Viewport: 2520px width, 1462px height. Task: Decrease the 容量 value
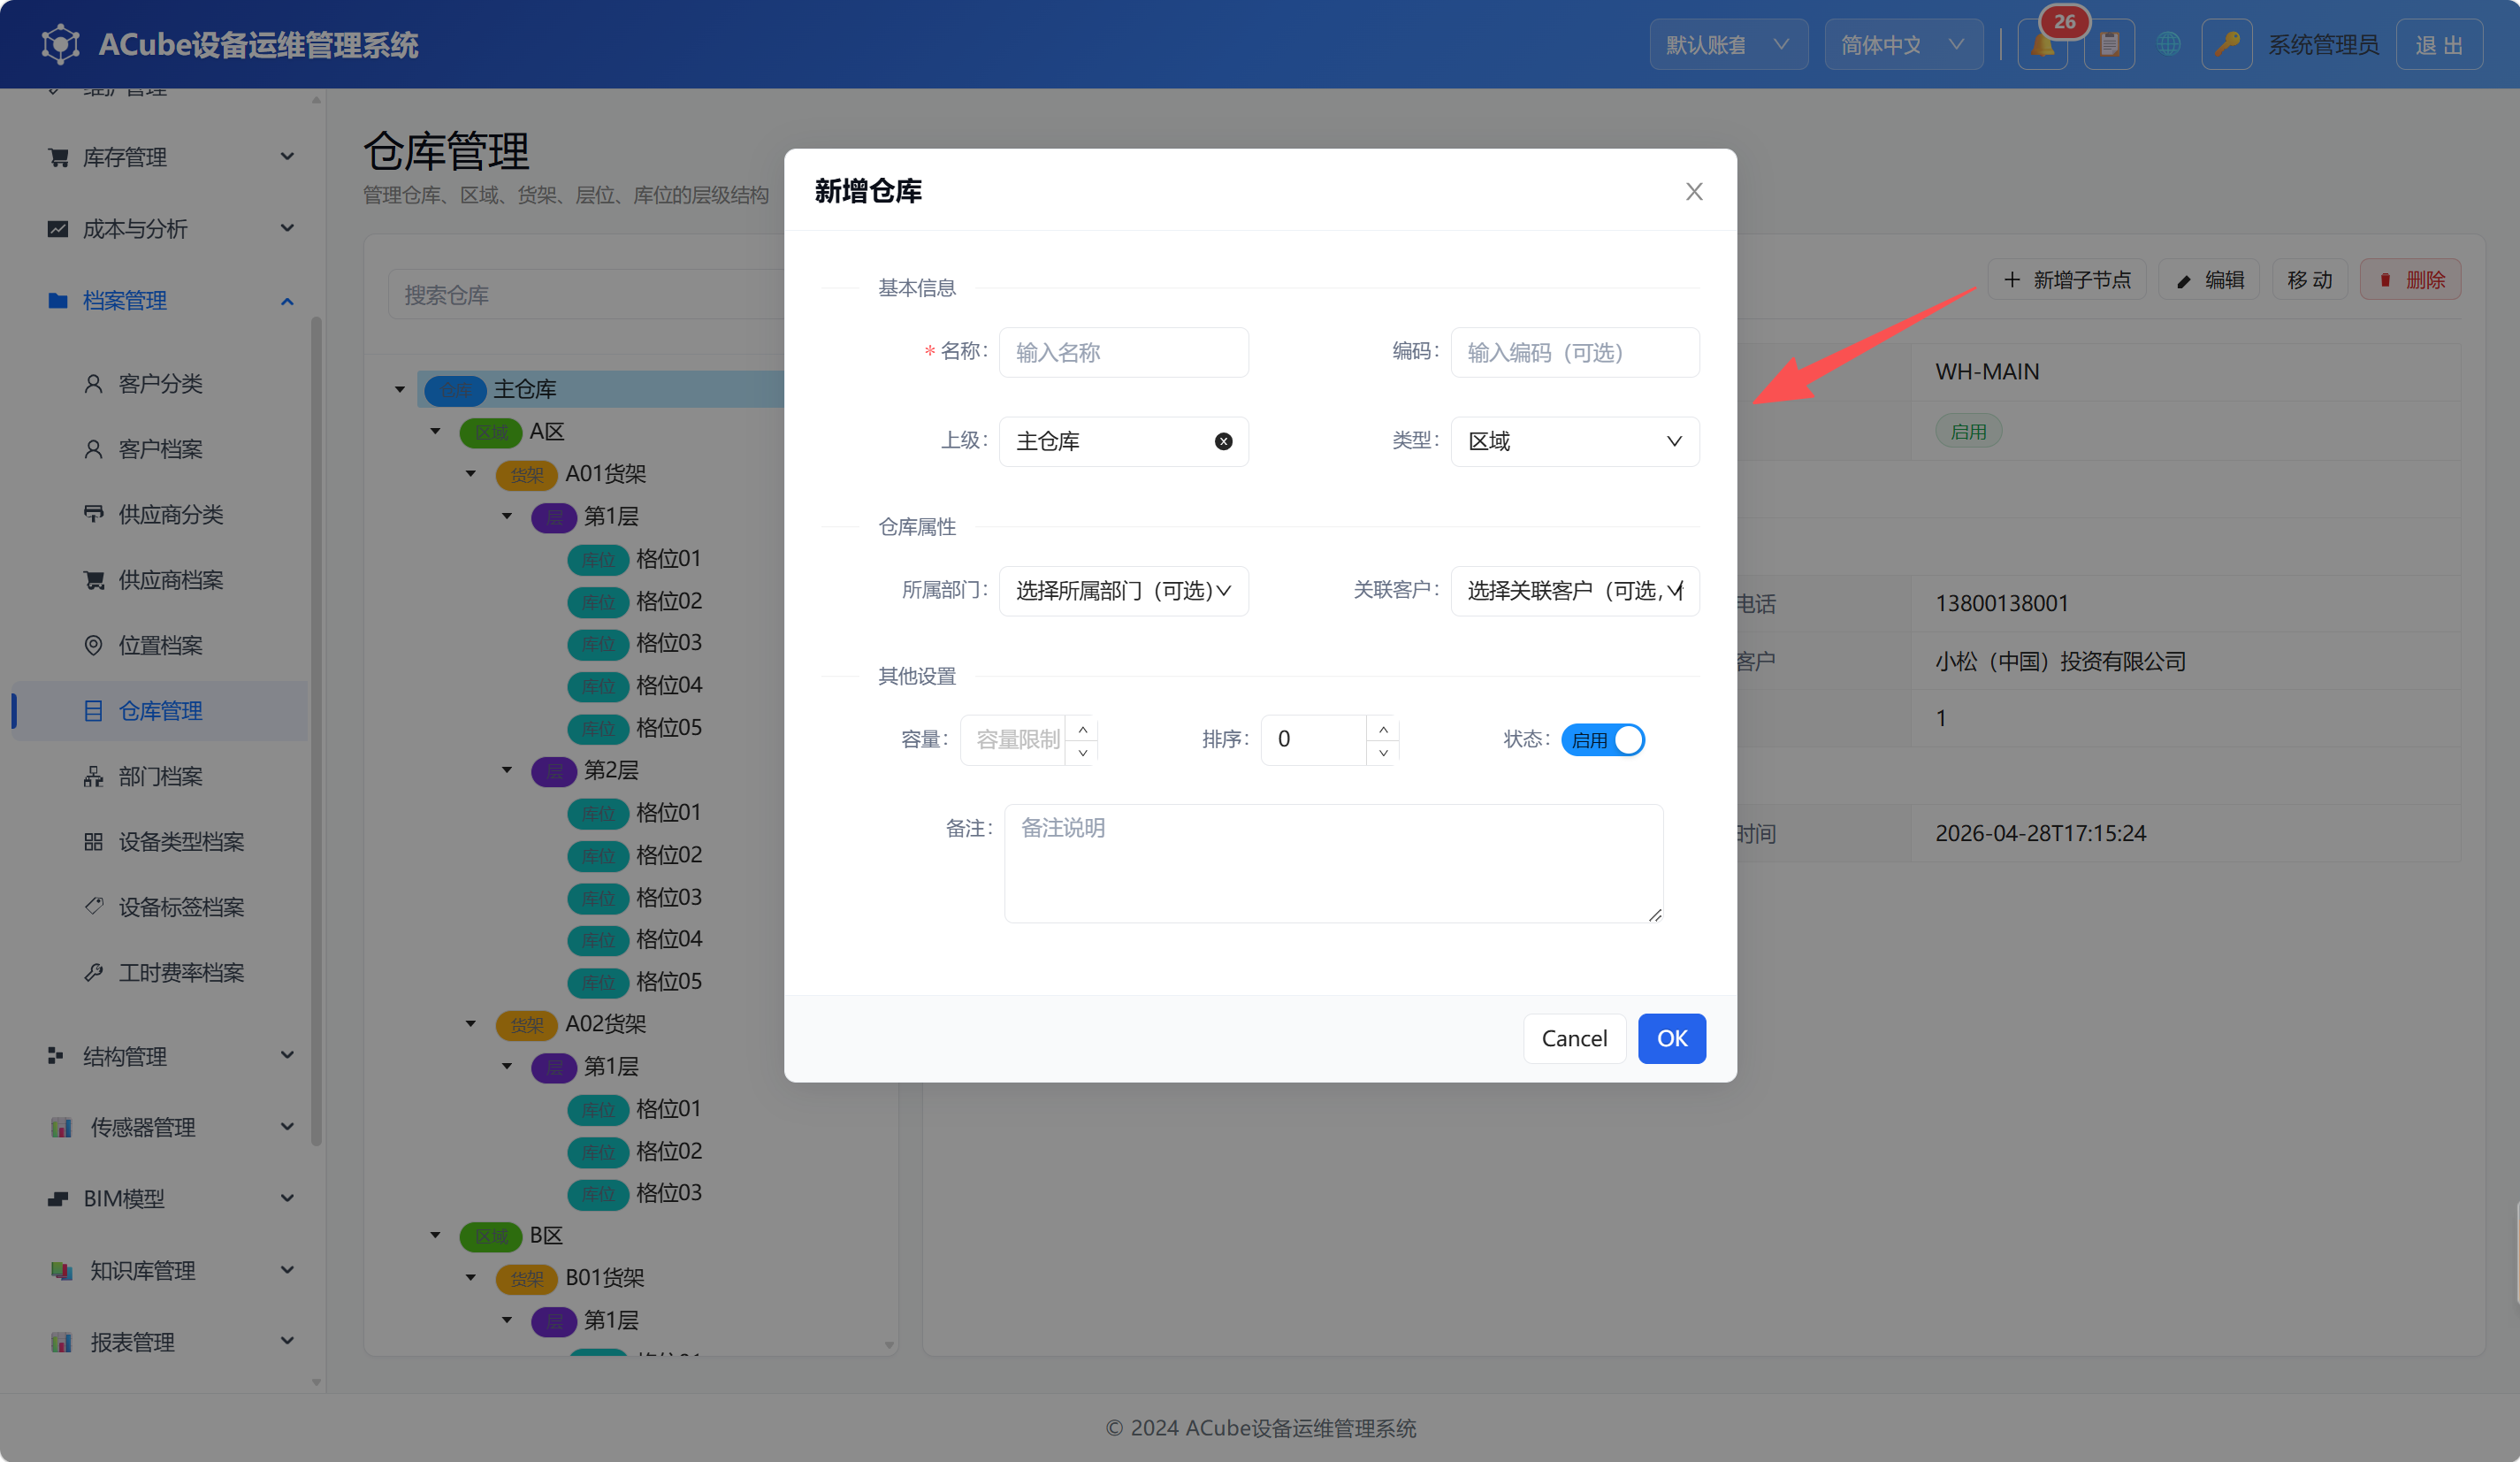click(1082, 752)
